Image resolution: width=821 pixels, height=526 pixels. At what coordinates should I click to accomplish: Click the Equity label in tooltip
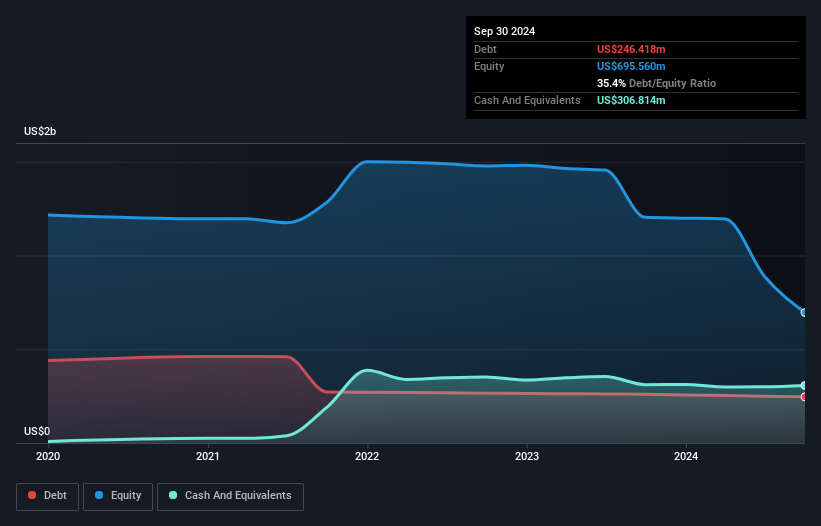489,66
